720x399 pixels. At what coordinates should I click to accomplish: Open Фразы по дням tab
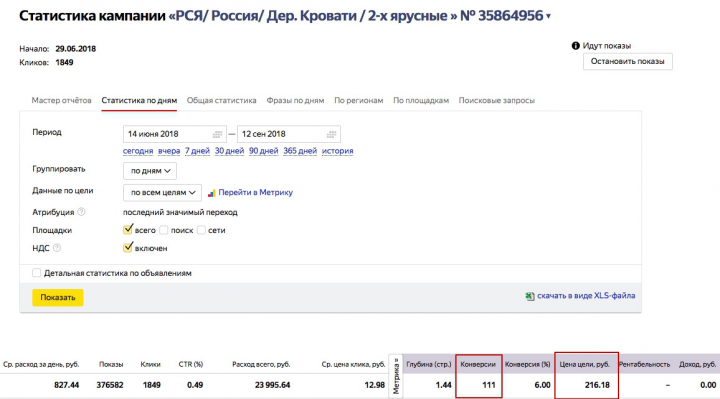(x=295, y=100)
